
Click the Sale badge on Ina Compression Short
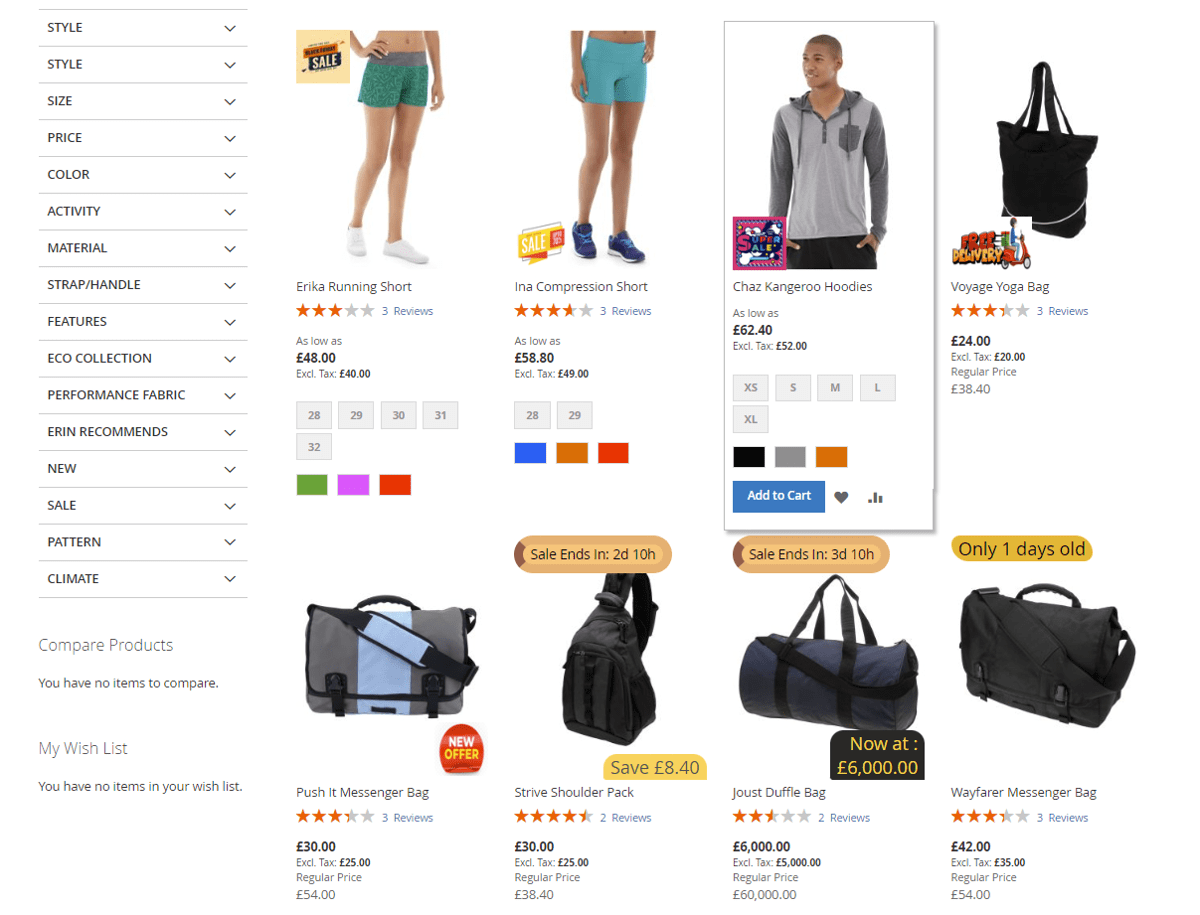[541, 243]
